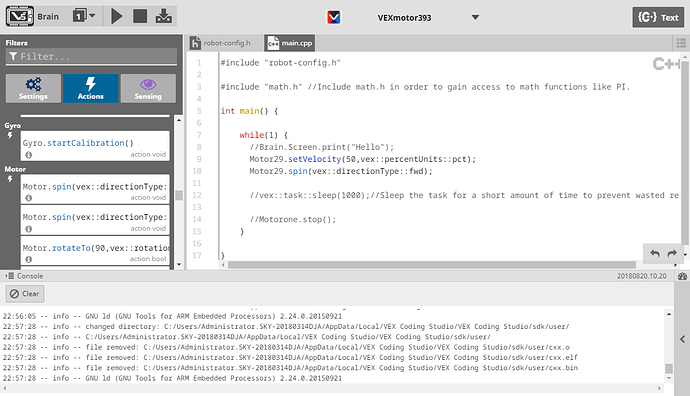
Task: Click the info icon under Gyro.startCalibration
Action: point(29,155)
